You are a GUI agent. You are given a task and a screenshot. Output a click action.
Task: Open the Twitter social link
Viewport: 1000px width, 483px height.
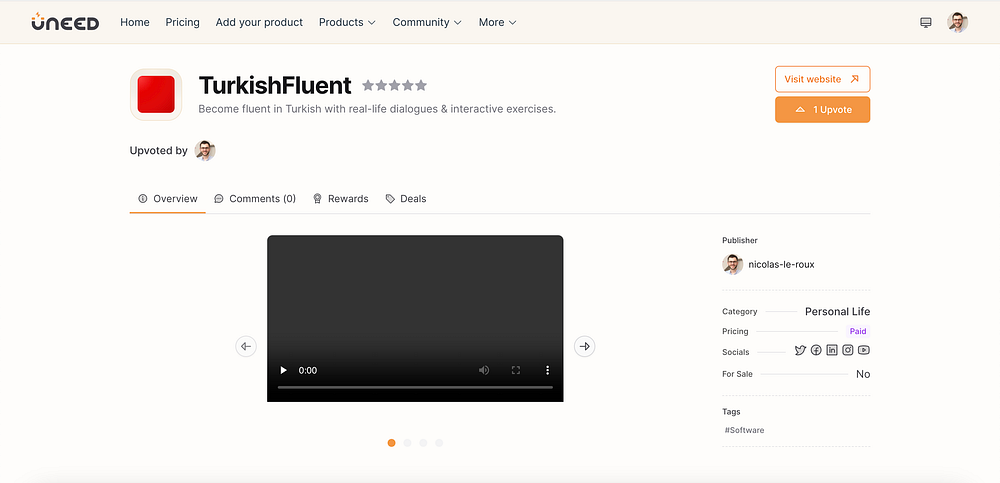(x=800, y=350)
